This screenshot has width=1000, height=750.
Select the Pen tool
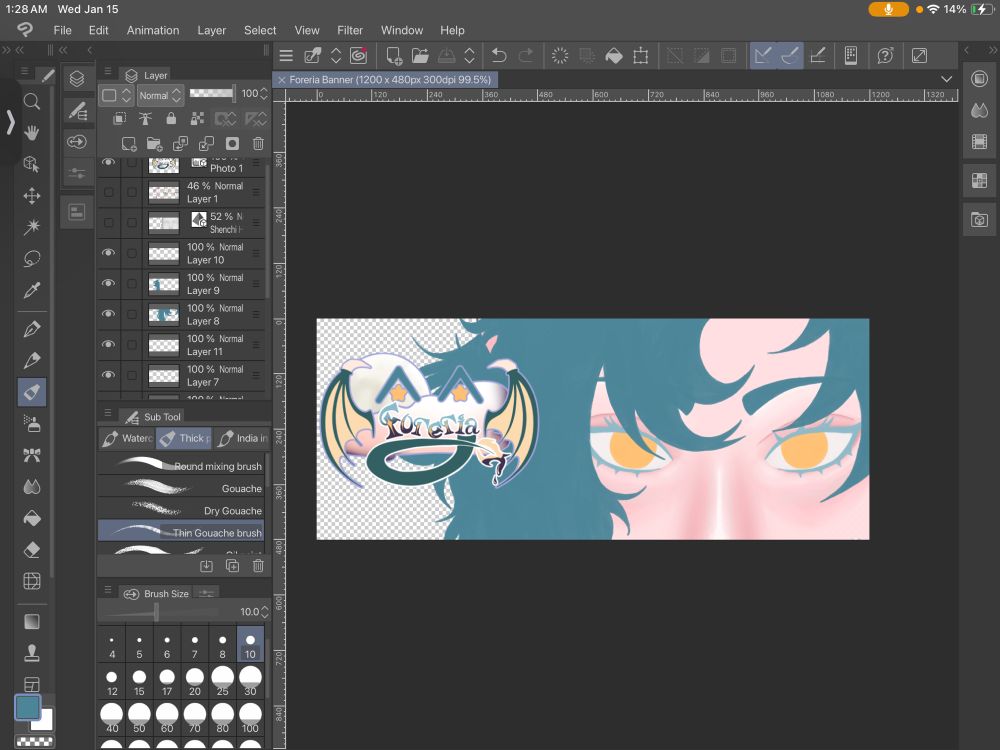pos(31,329)
